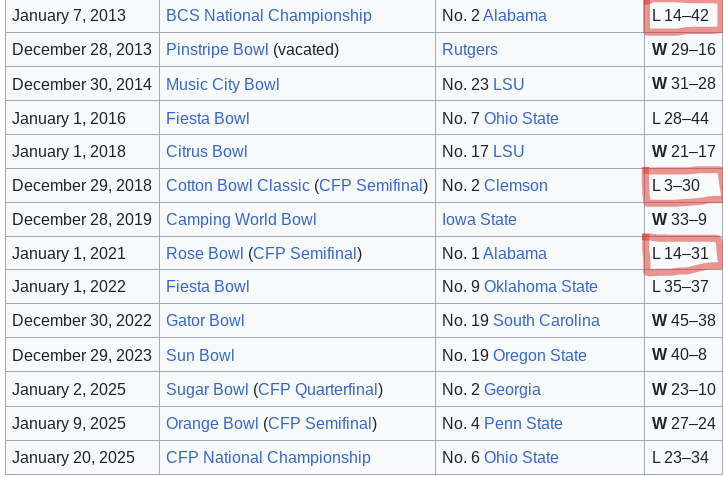723x477 pixels.
Task: Open the Sugar Bowl link
Action: (207, 389)
